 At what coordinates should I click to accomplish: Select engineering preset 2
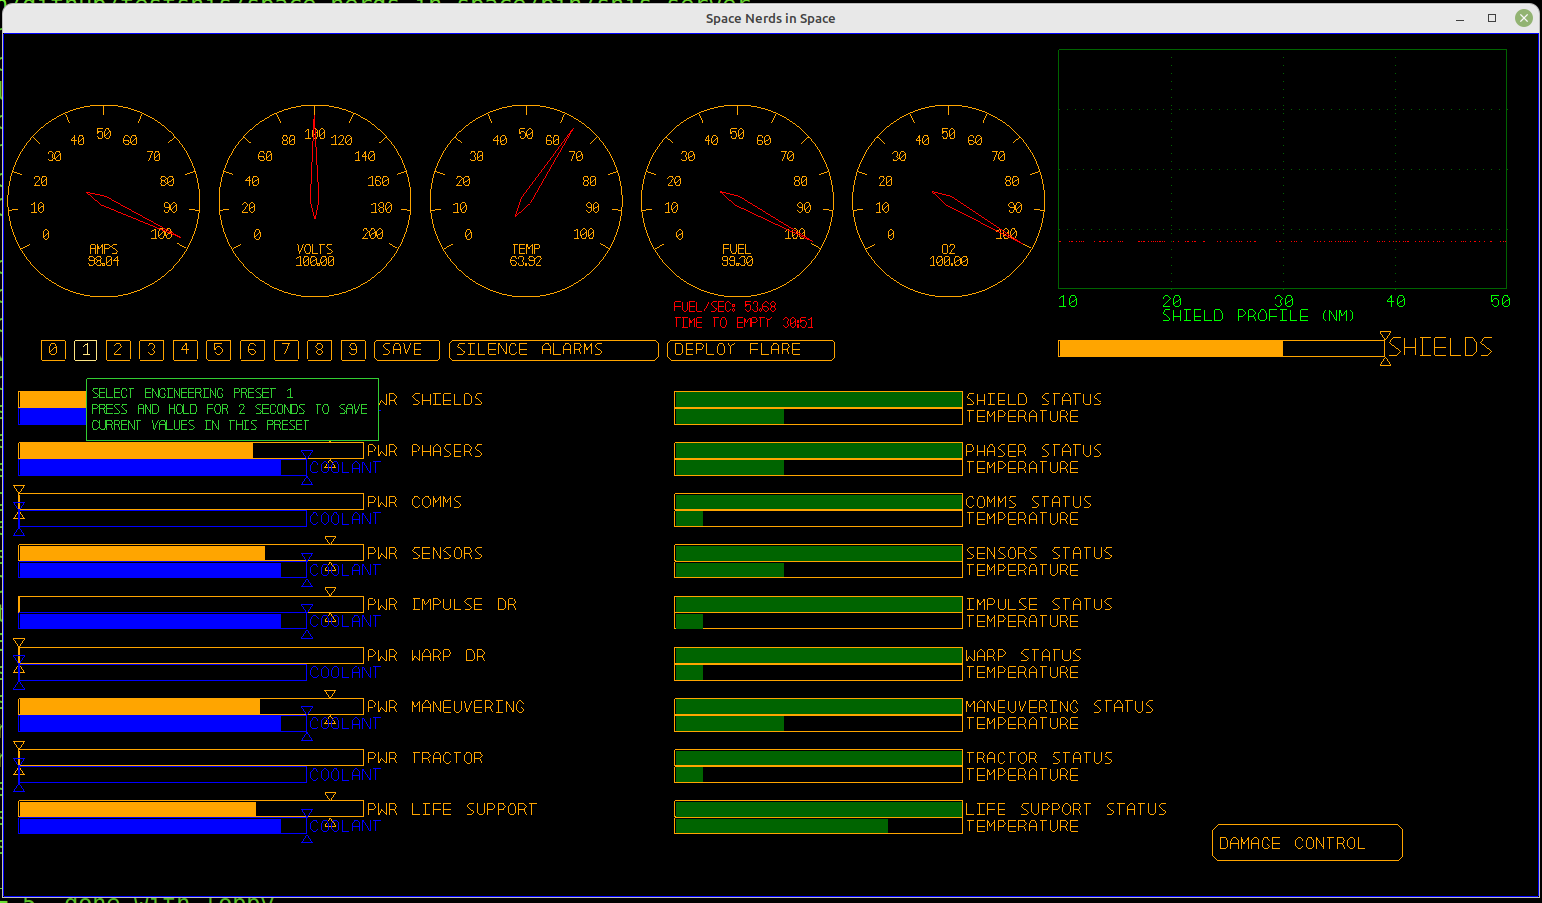tap(118, 350)
